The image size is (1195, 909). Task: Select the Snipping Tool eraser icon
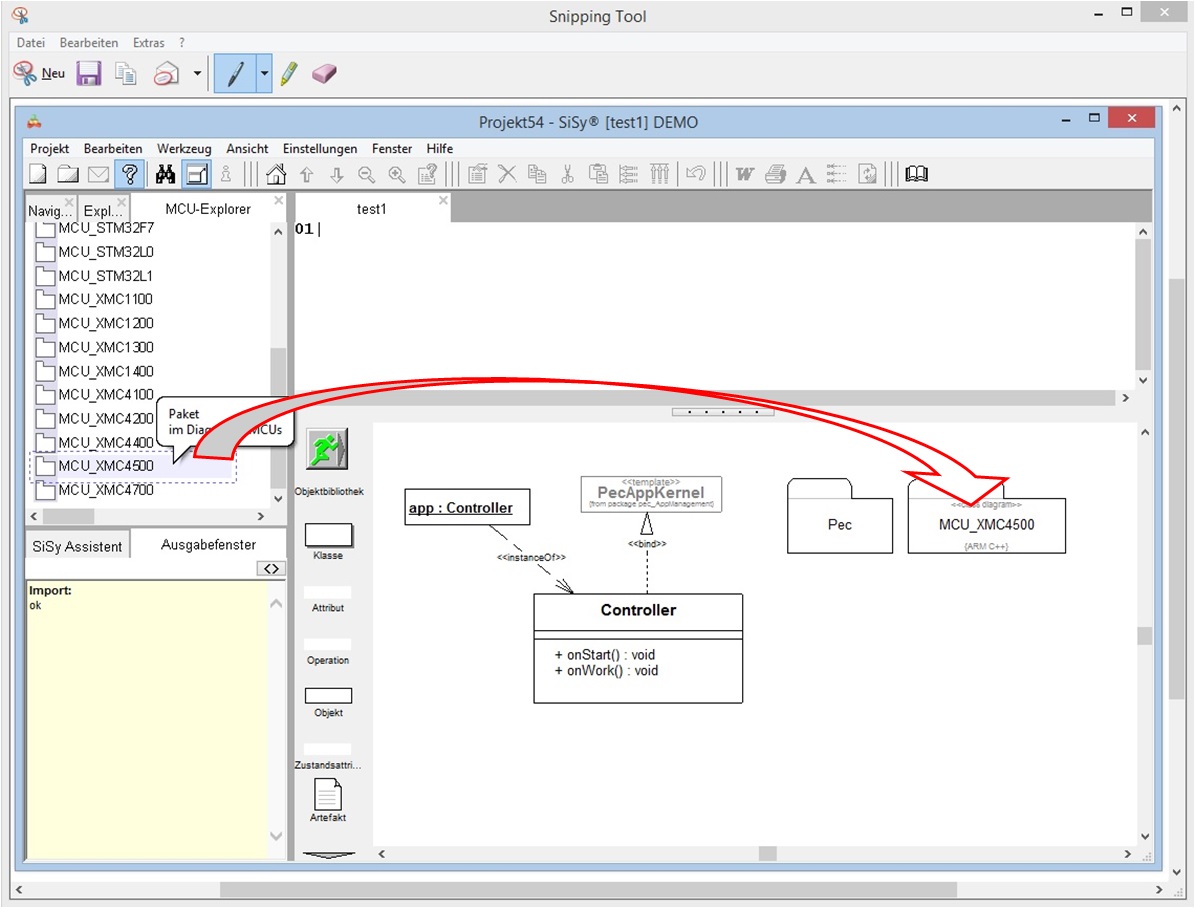click(325, 74)
